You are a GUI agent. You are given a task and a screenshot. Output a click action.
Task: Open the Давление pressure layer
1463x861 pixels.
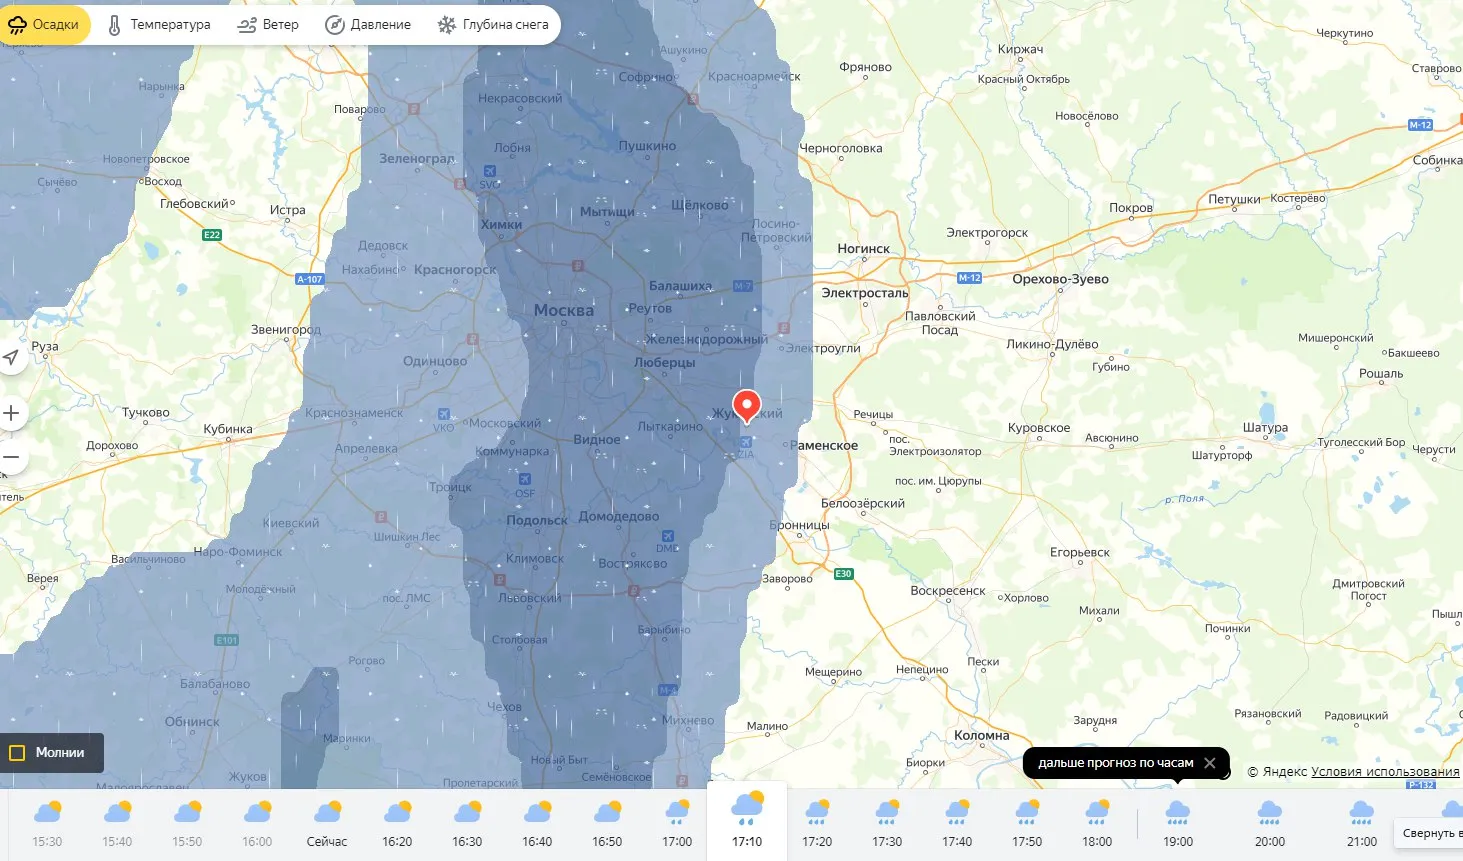tap(368, 25)
